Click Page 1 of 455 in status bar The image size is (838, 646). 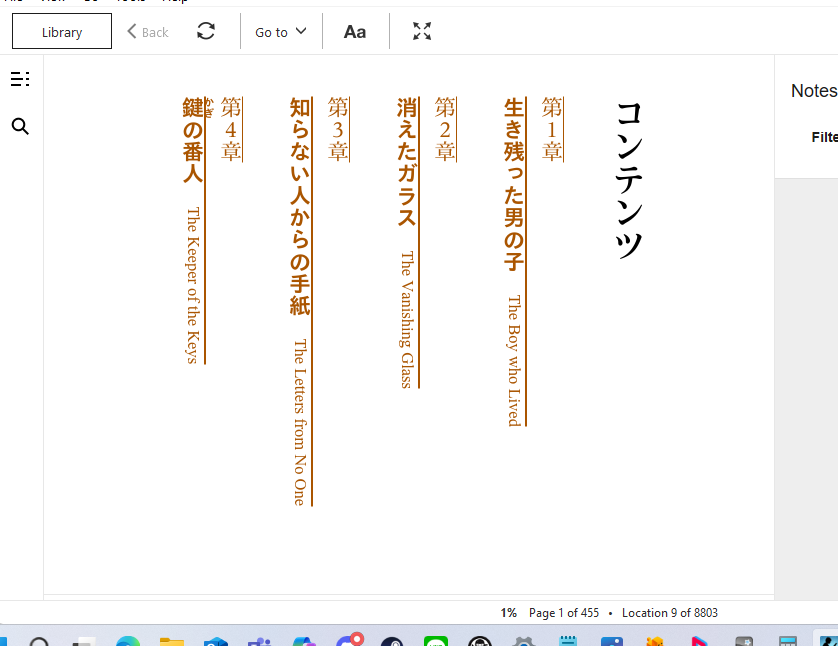point(564,613)
